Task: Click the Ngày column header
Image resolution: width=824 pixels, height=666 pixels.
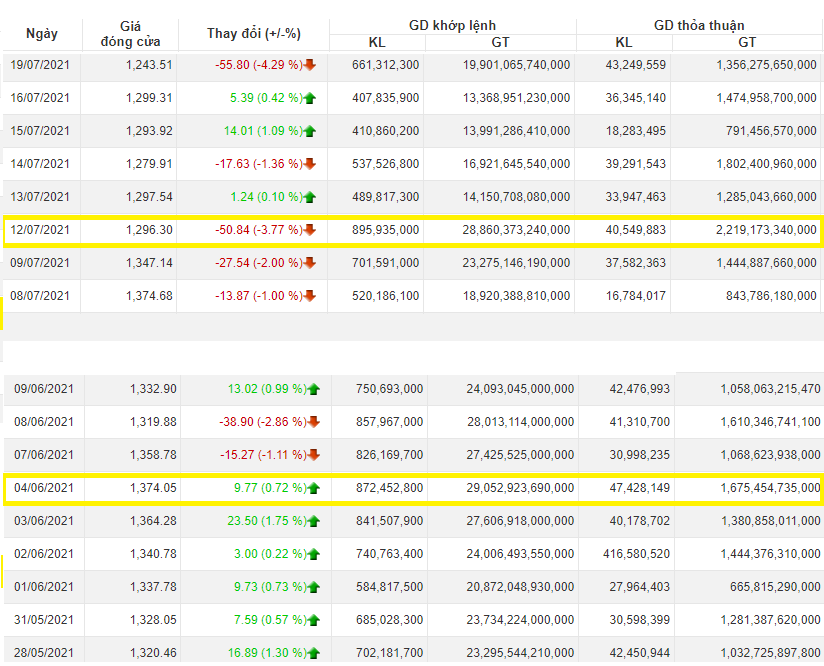Action: [x=42, y=34]
